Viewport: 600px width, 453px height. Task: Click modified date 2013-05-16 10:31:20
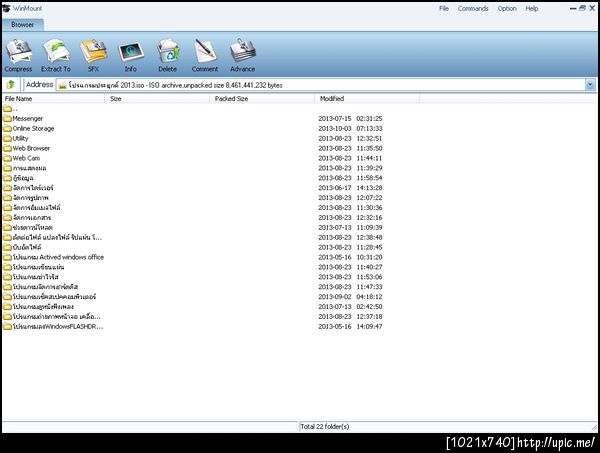(x=351, y=257)
